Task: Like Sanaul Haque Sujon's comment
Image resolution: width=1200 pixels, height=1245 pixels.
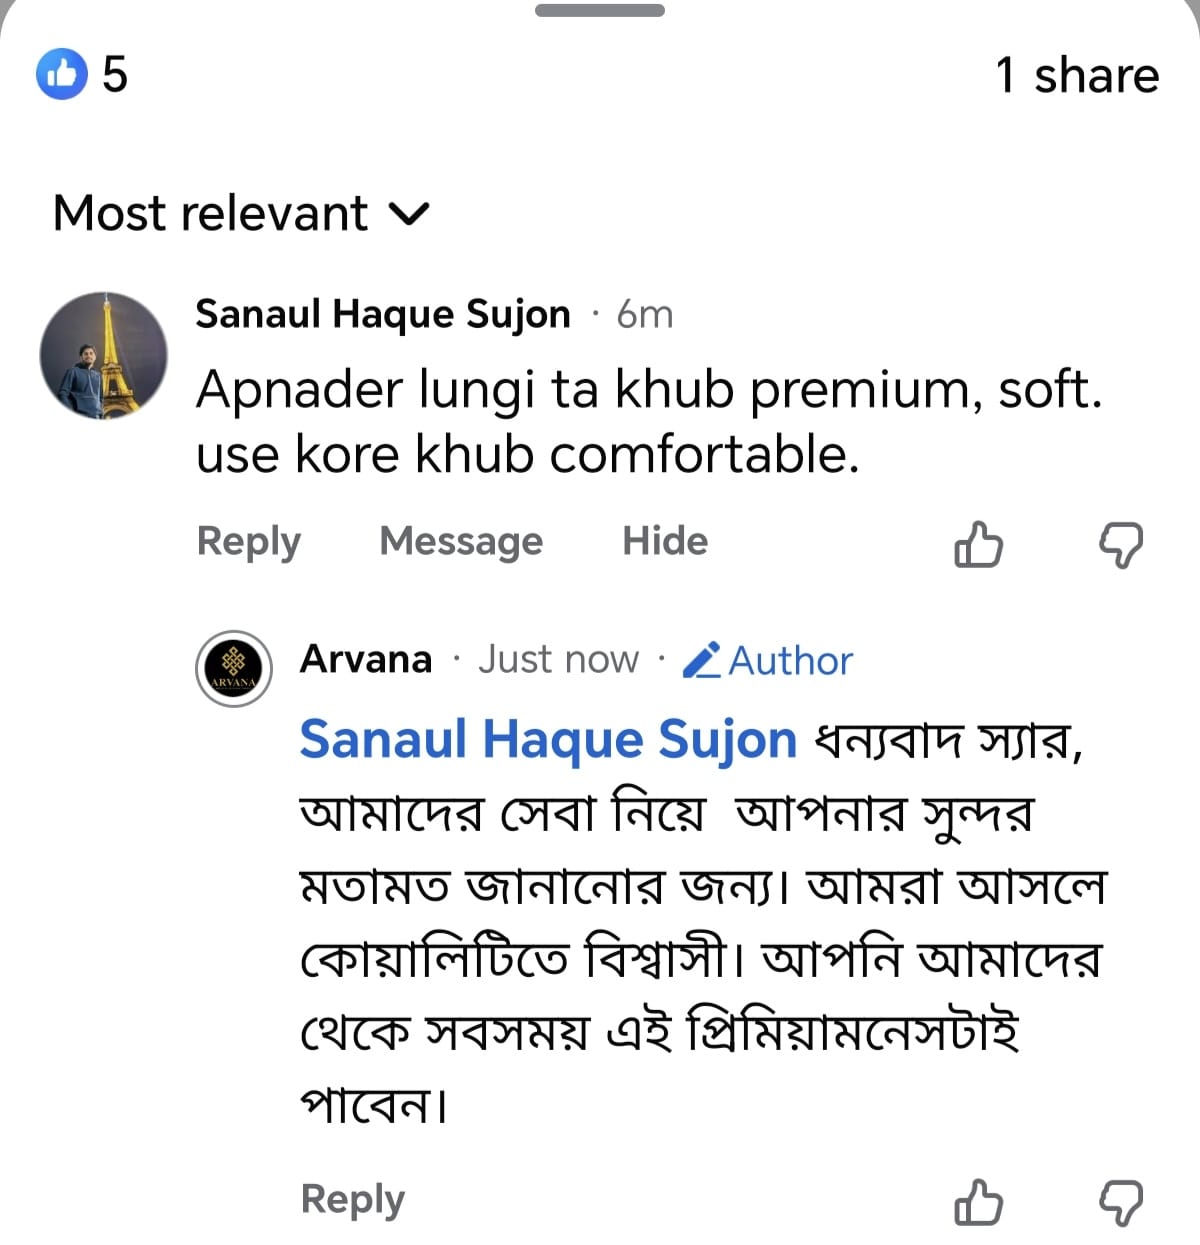Action: point(978,545)
